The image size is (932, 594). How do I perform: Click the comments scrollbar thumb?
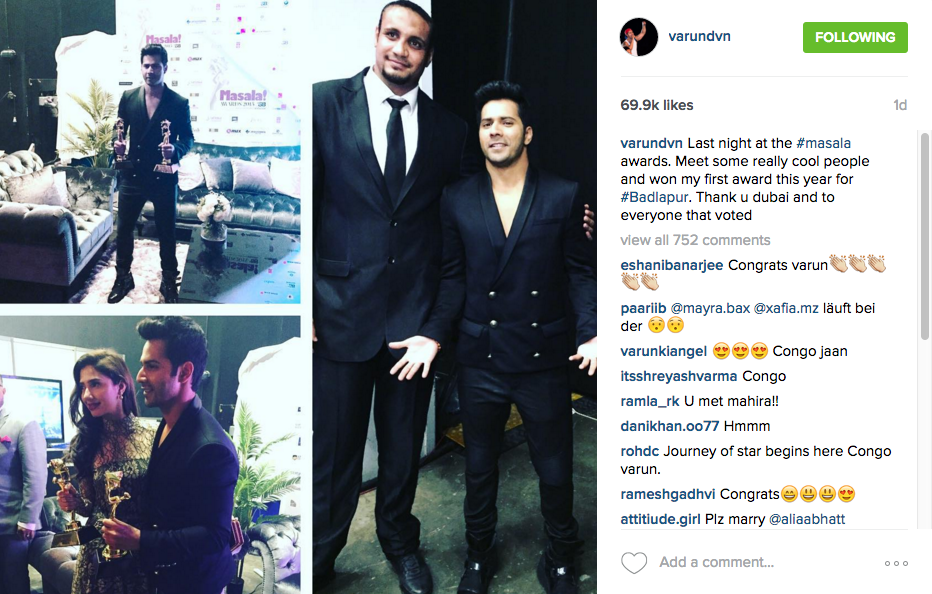pos(924,237)
